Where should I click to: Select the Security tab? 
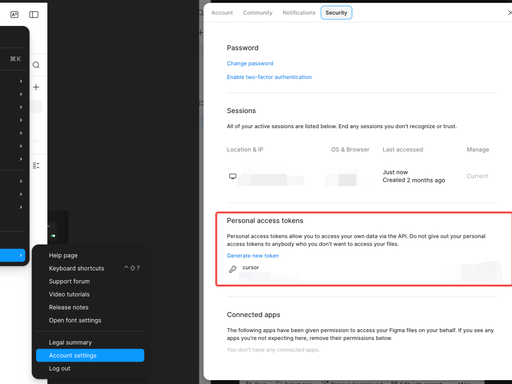point(336,13)
